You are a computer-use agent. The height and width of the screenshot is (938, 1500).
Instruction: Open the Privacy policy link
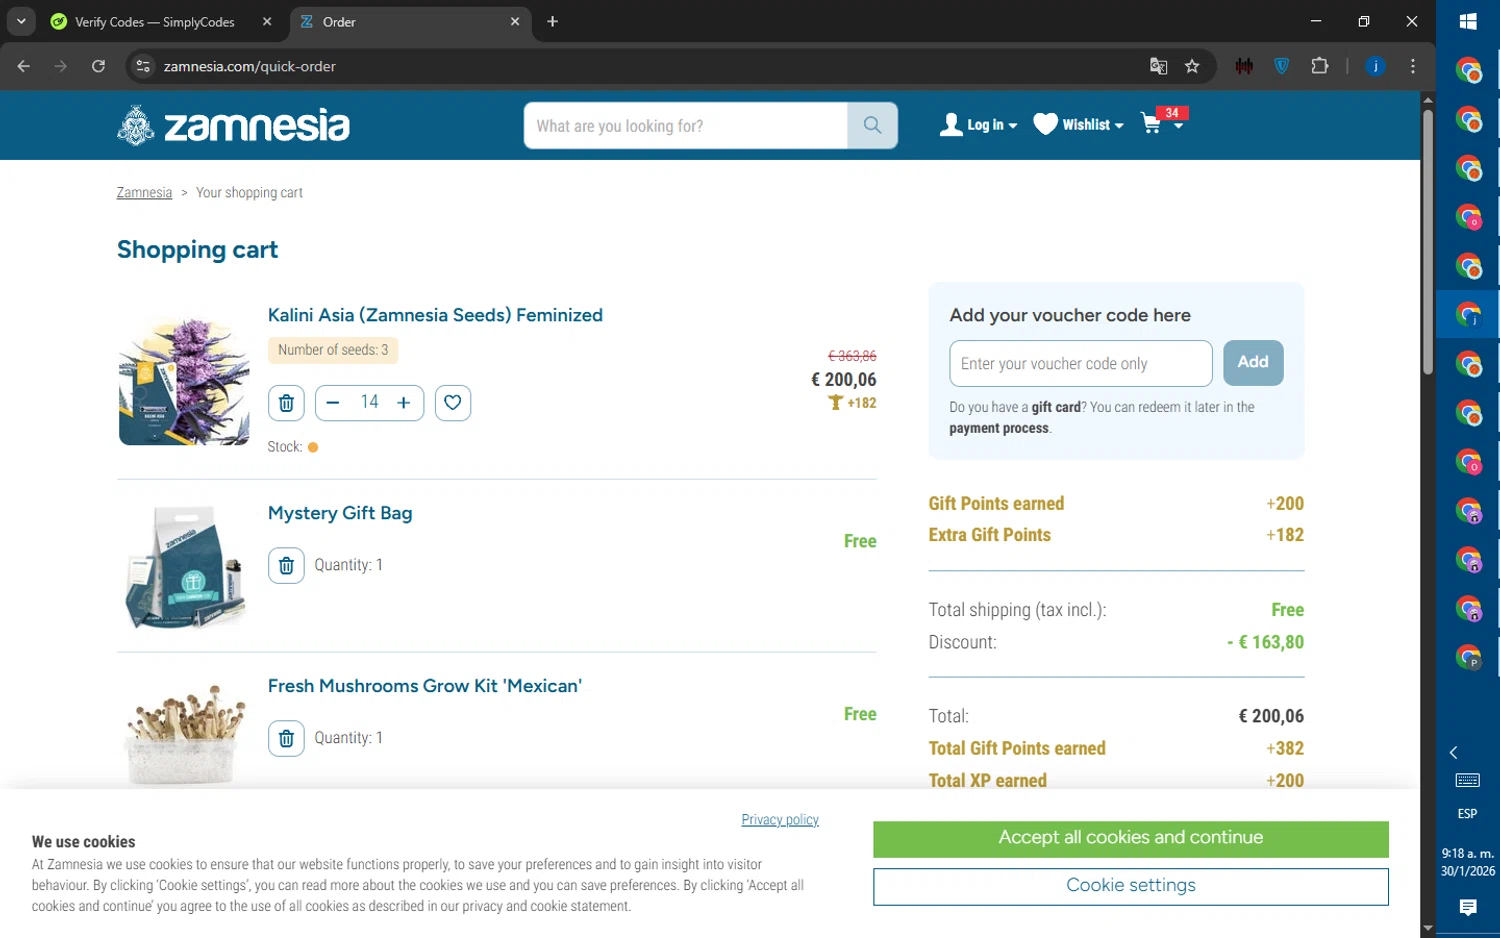[x=780, y=820]
